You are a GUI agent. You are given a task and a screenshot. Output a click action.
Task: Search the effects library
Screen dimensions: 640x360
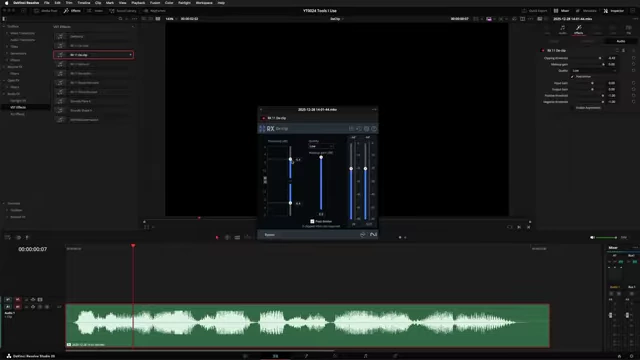point(120,19)
